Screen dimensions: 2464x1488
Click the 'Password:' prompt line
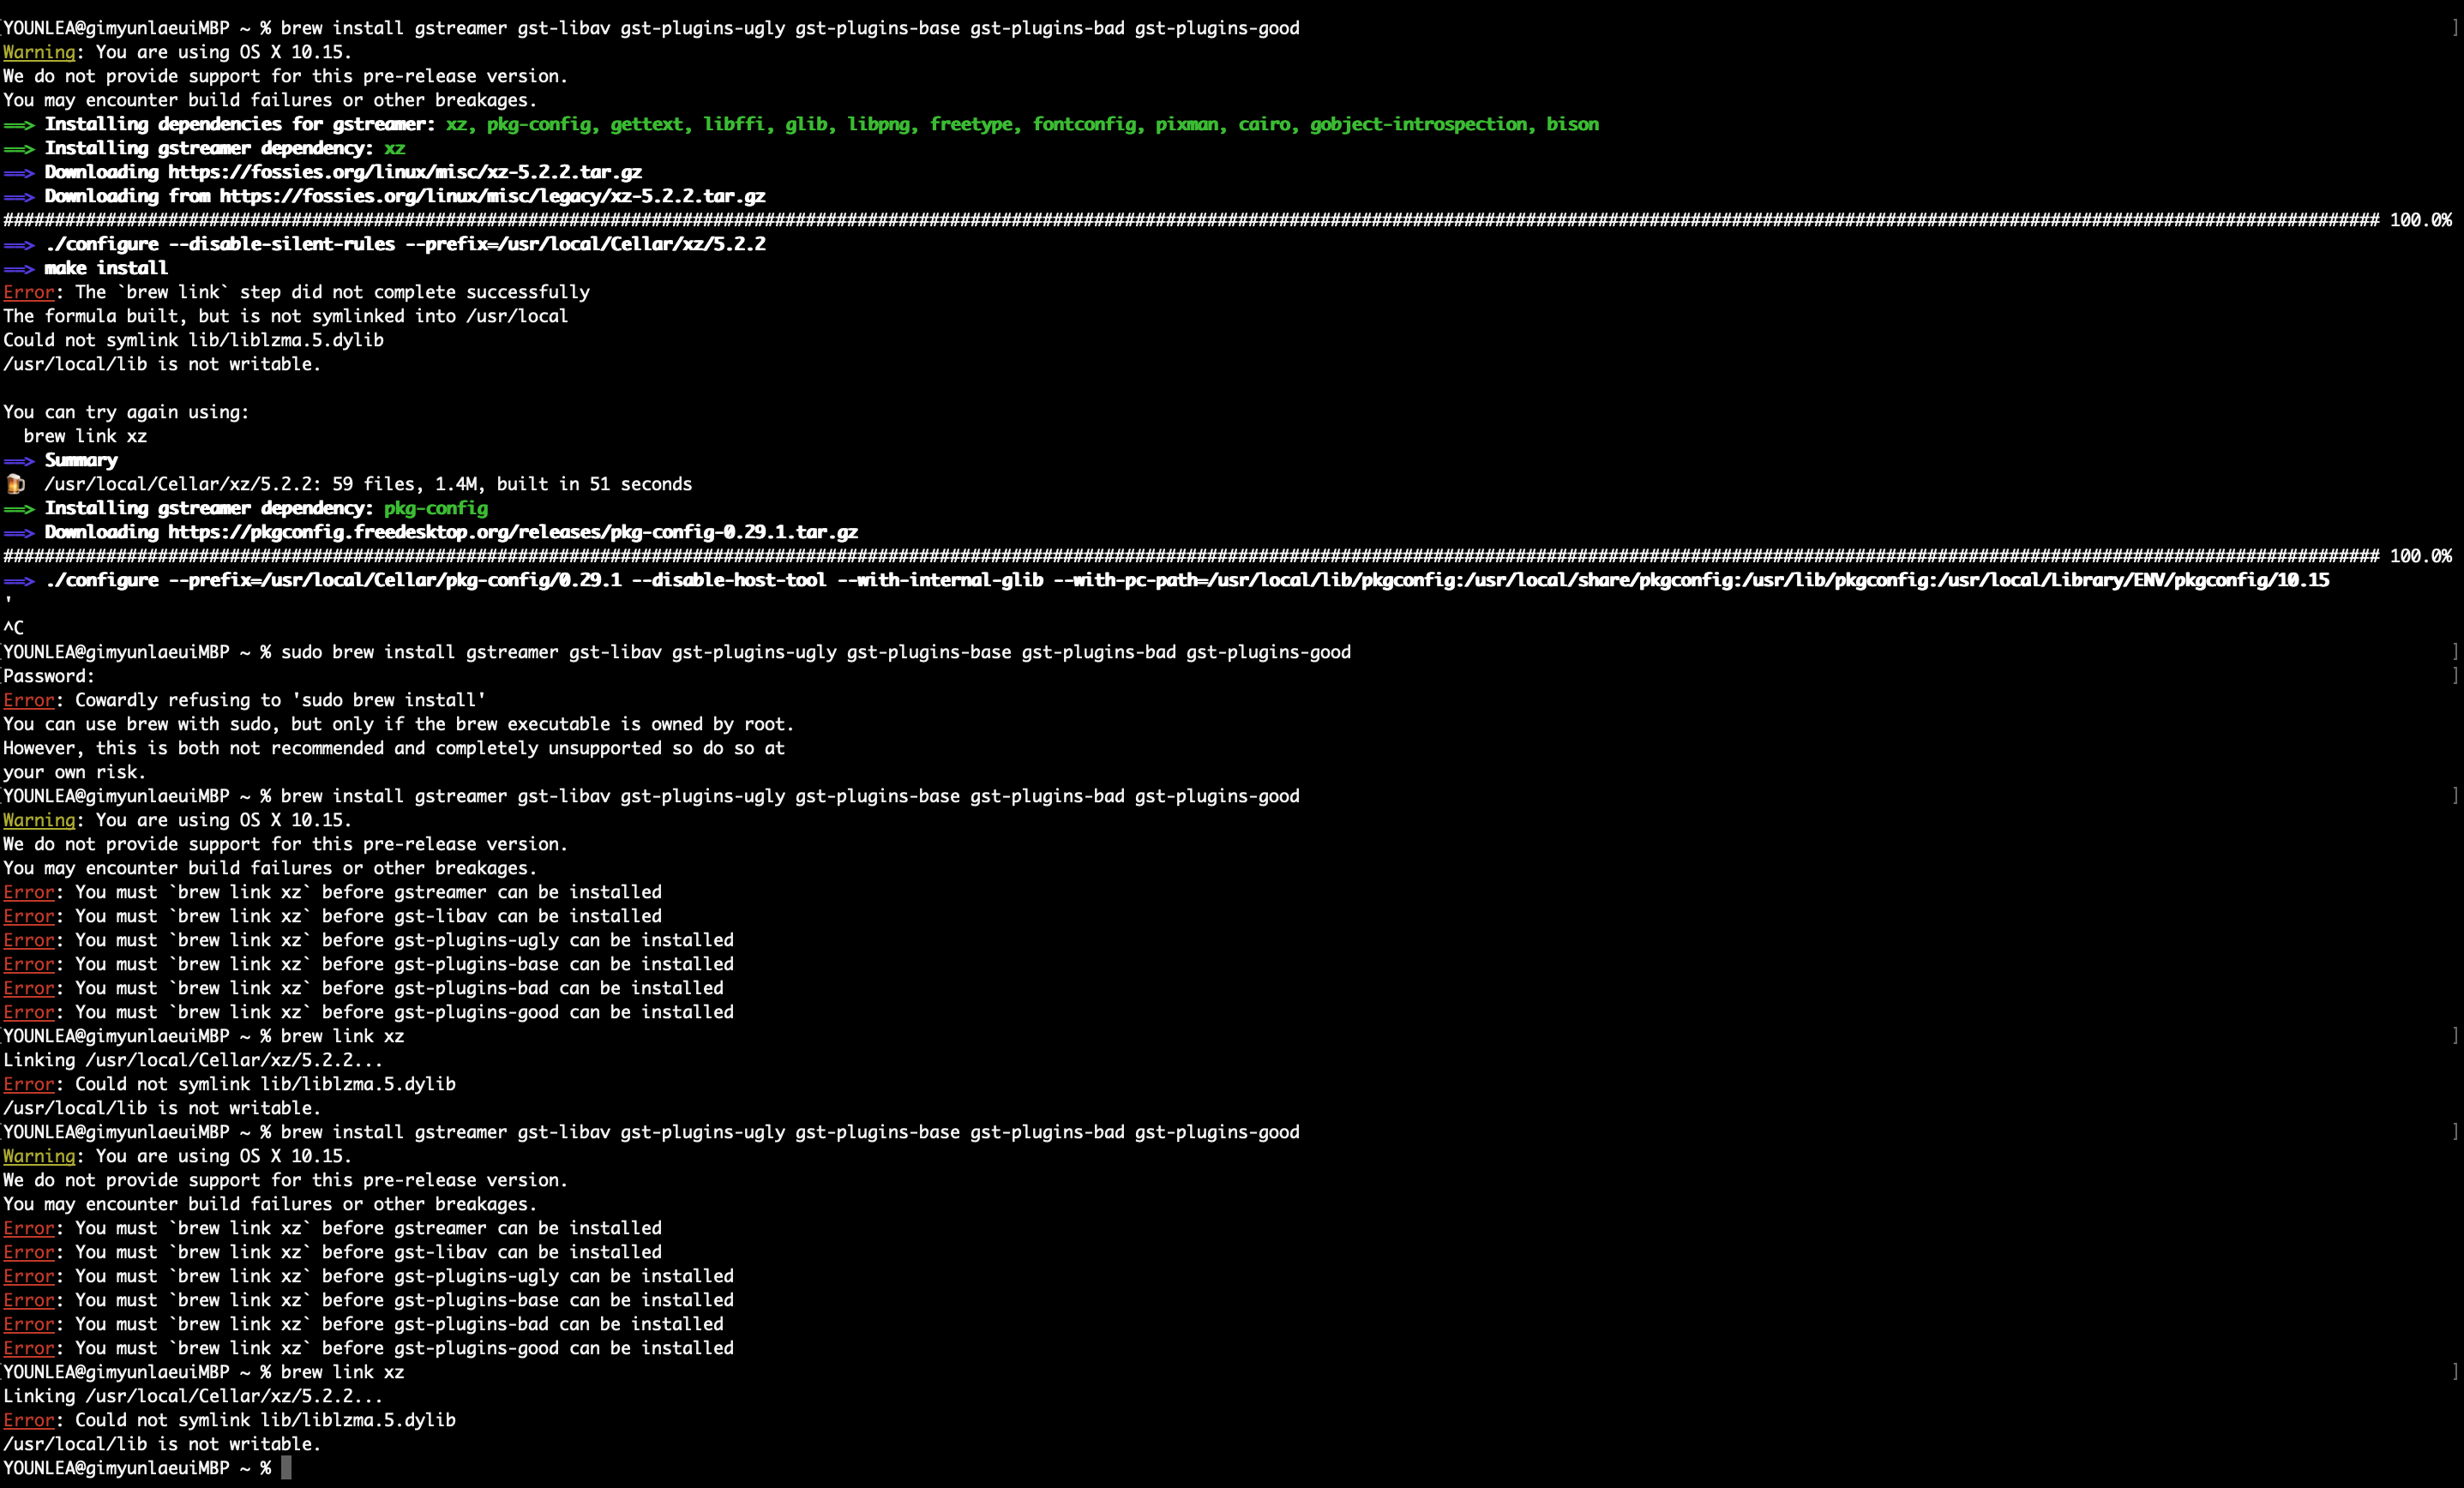tap(49, 676)
